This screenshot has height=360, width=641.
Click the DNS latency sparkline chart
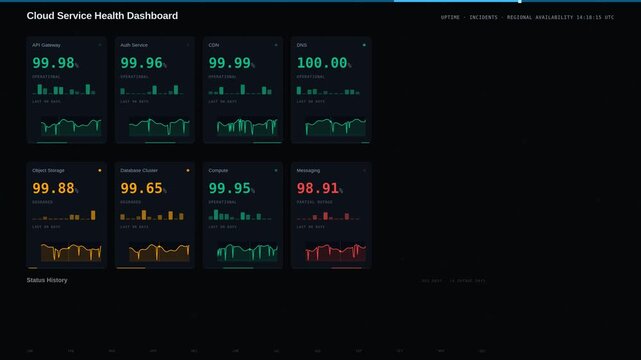[x=335, y=127]
